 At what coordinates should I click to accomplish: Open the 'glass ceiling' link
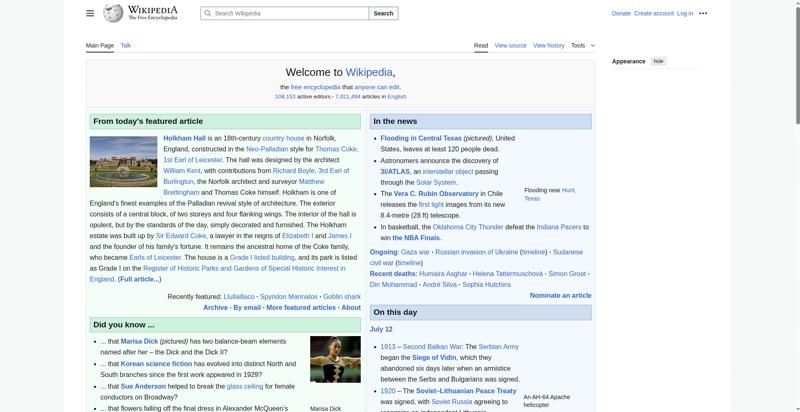245,387
